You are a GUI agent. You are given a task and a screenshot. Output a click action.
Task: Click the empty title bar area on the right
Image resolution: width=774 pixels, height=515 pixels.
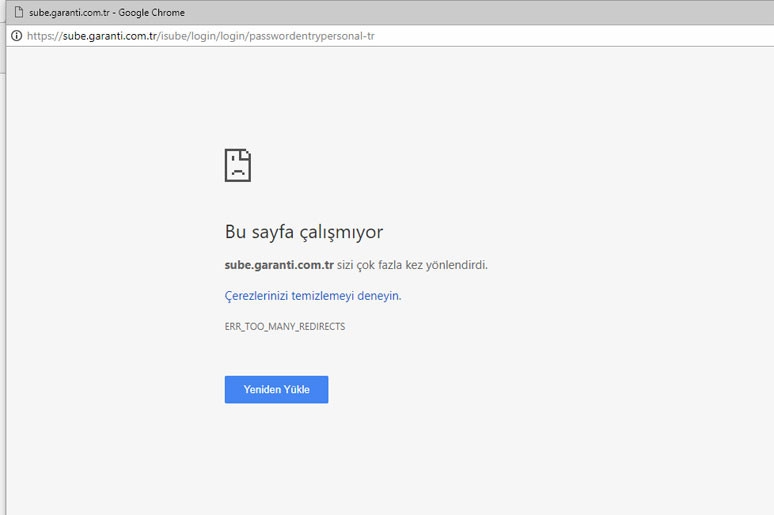500,12
